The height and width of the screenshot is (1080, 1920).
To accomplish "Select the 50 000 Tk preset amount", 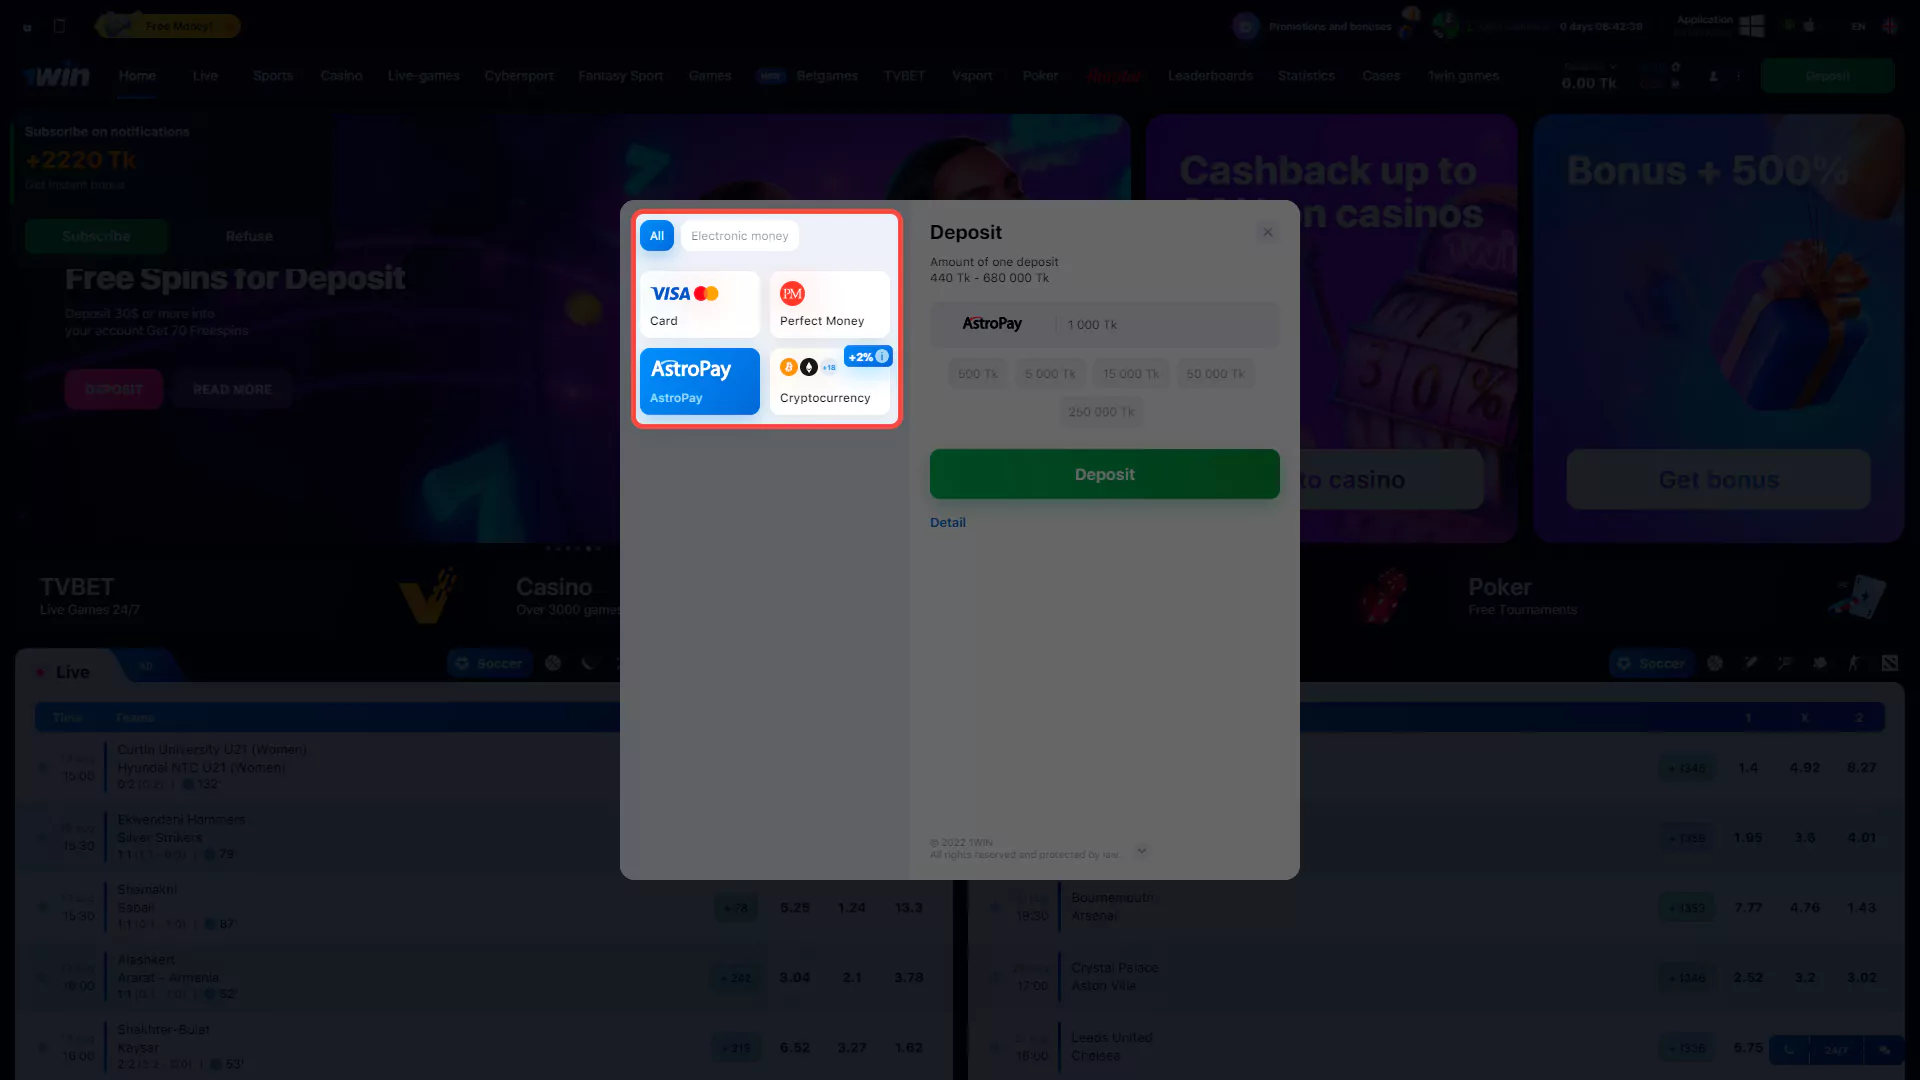I will pos(1215,373).
